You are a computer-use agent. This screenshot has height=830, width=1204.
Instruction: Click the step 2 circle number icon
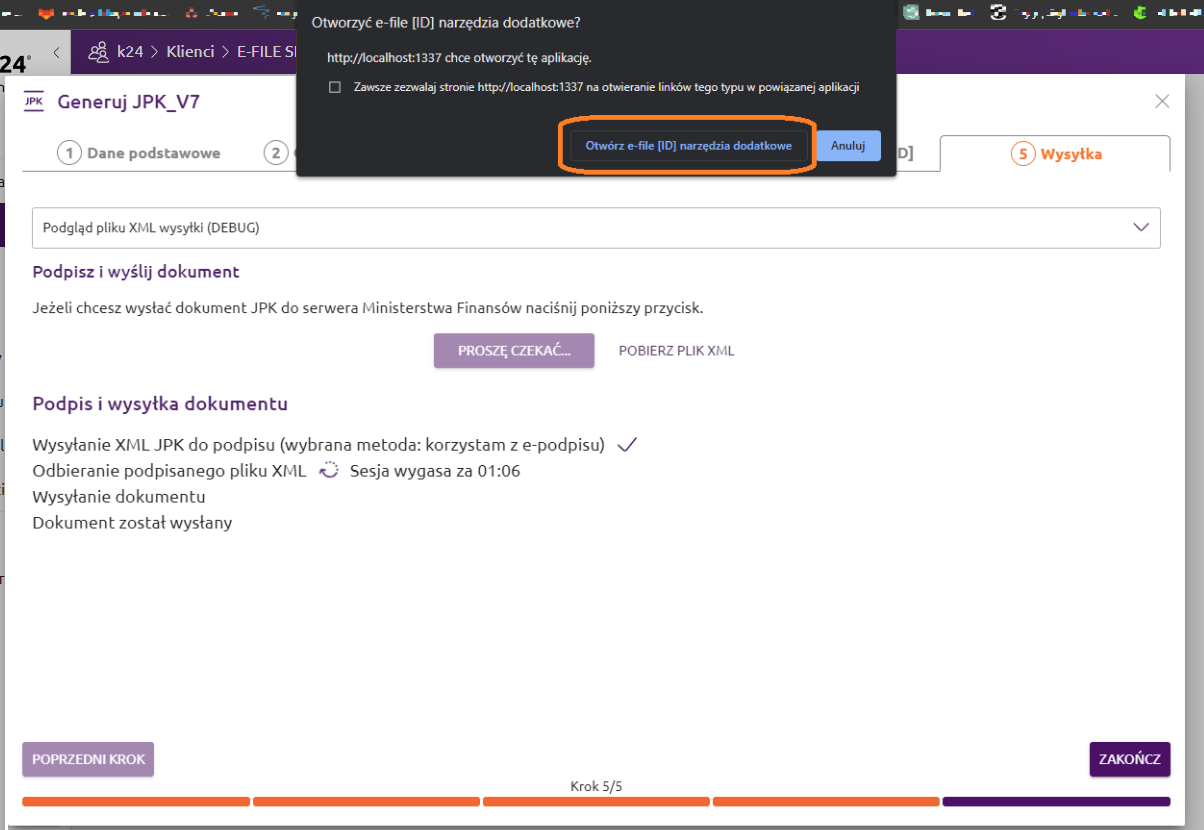275,153
